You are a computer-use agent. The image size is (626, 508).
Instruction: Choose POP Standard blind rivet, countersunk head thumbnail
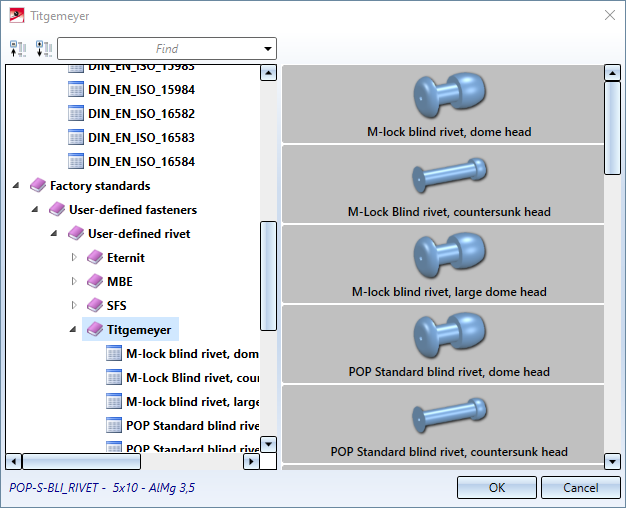pos(443,424)
